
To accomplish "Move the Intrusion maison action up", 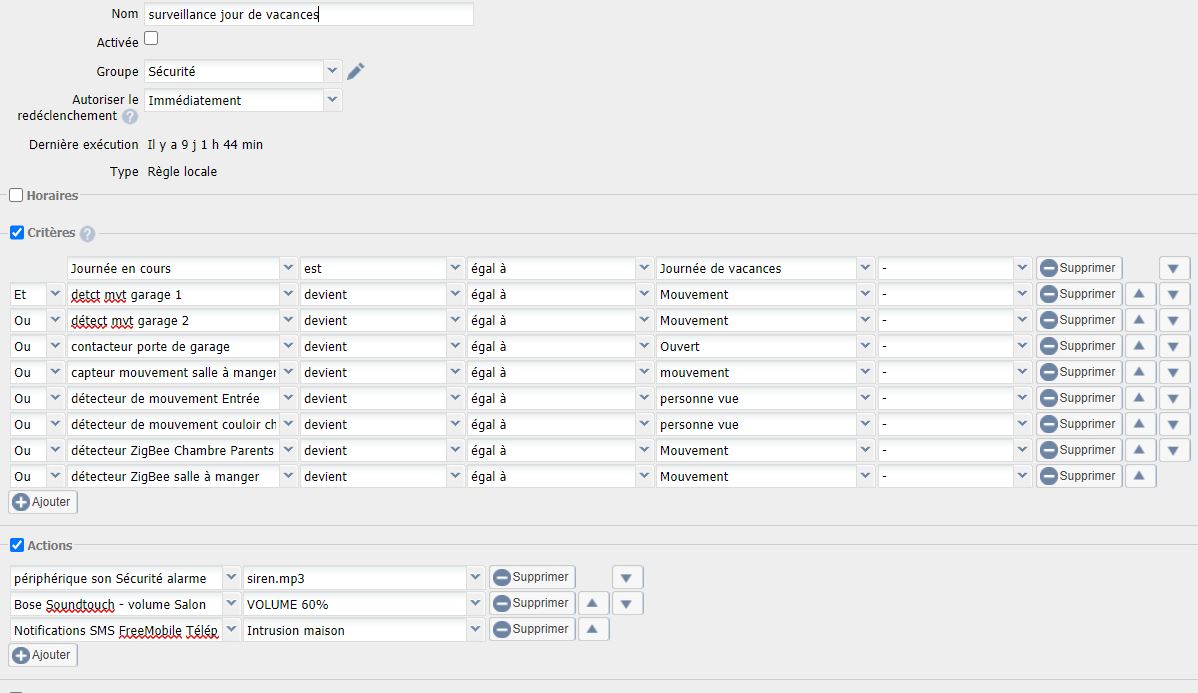I will 593,629.
